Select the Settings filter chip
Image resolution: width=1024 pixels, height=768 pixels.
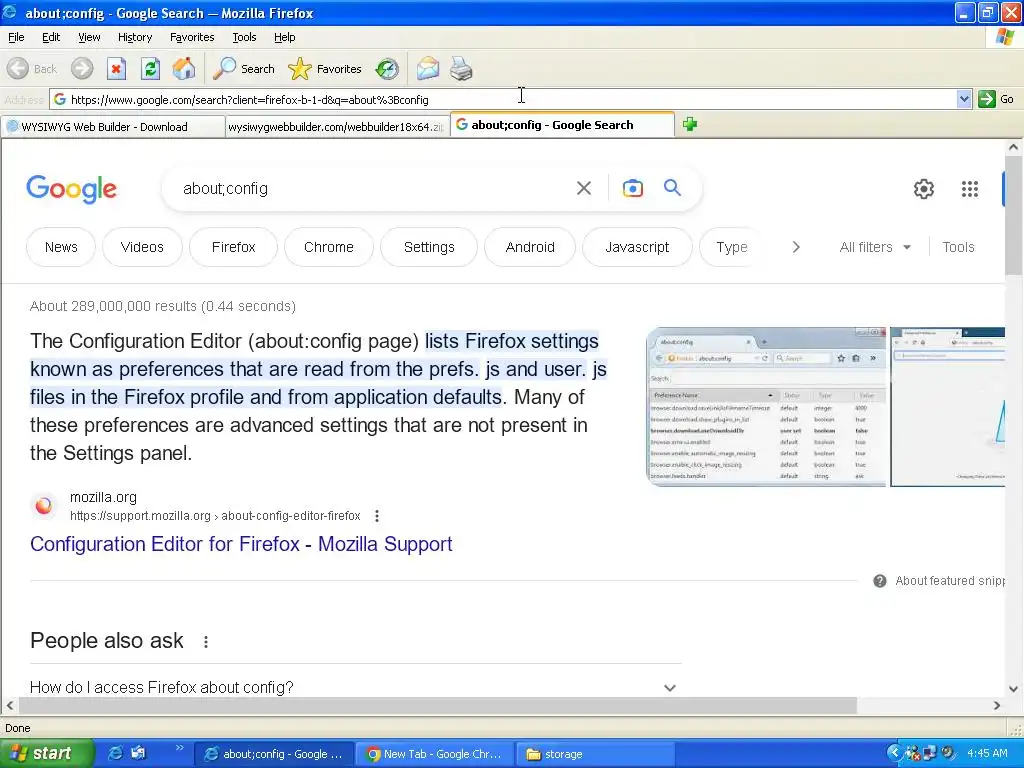tap(429, 247)
